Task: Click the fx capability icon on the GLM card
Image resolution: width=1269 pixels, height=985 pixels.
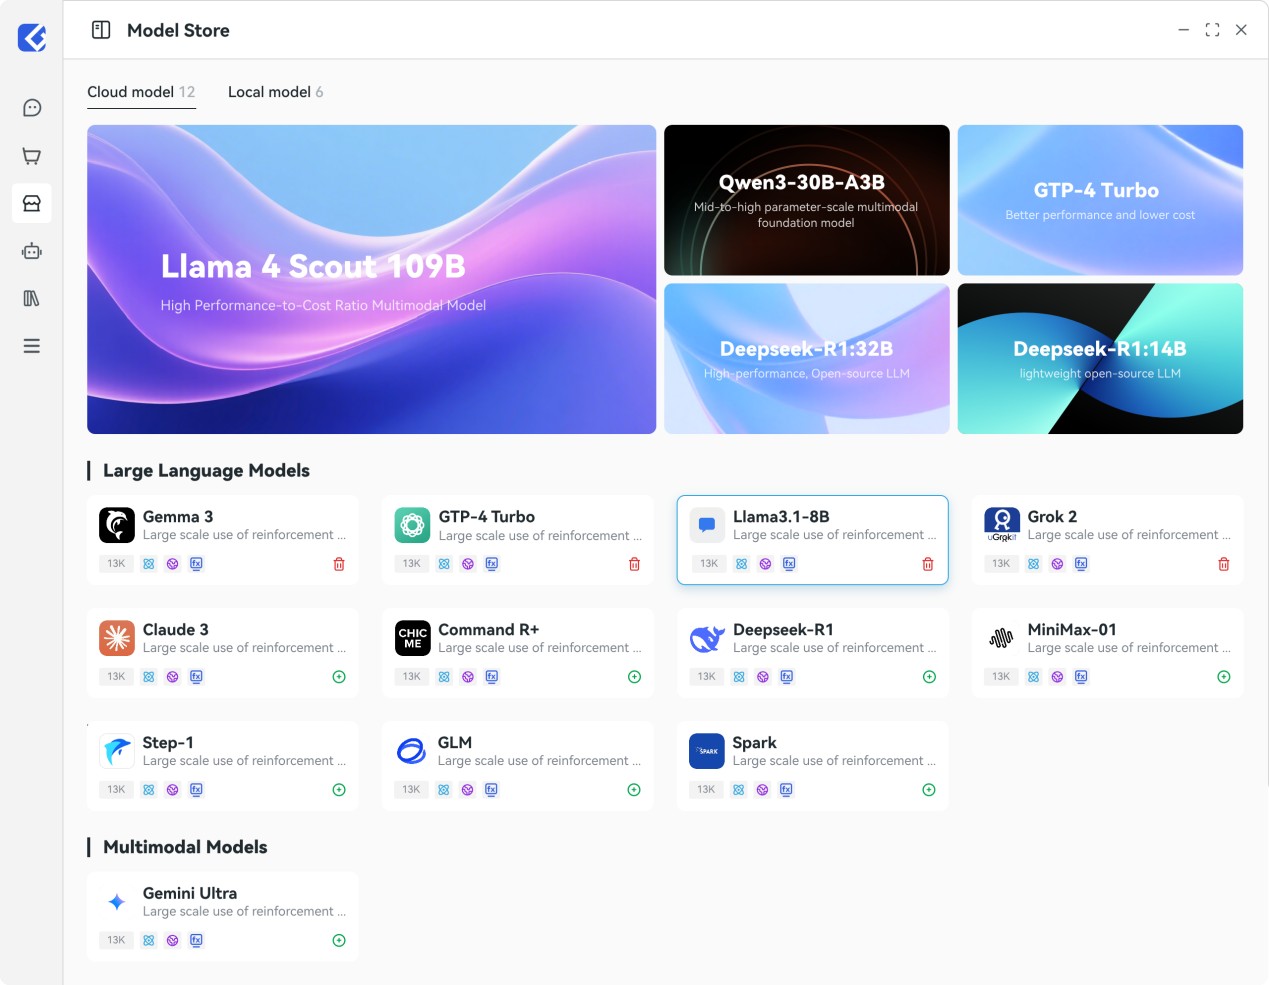Action: tap(491, 789)
